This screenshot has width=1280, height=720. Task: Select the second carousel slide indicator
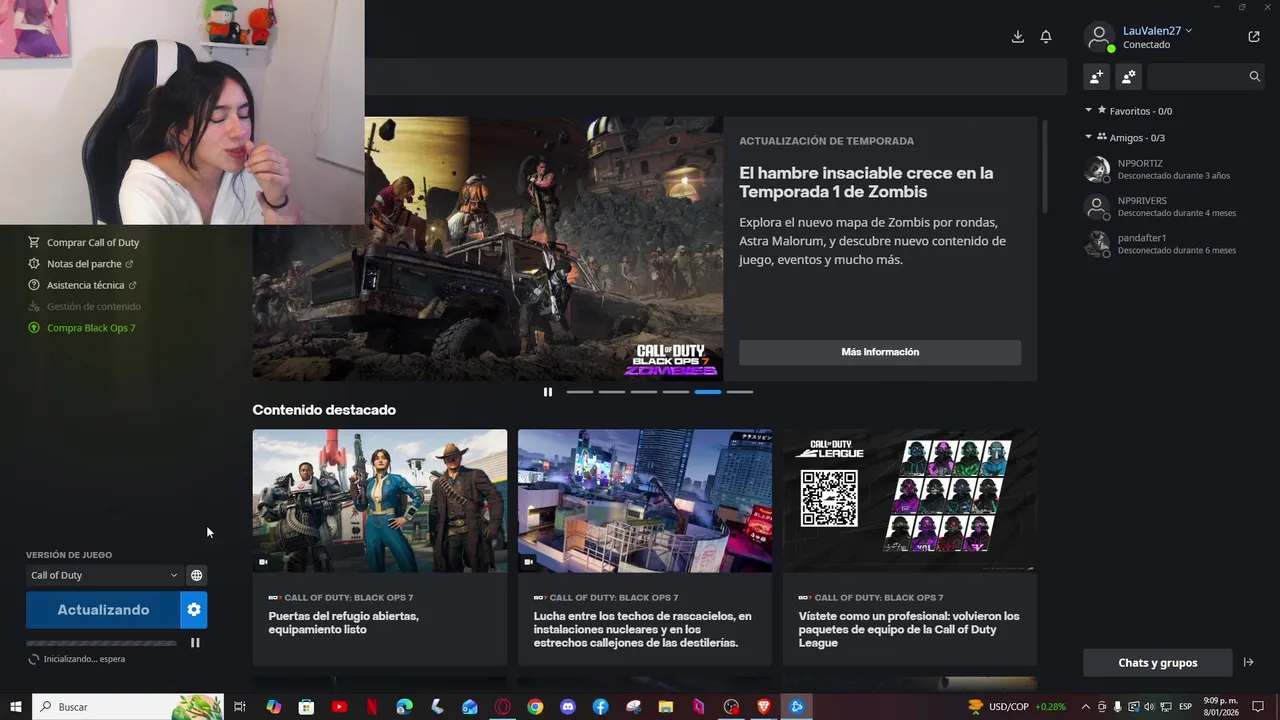click(x=611, y=392)
